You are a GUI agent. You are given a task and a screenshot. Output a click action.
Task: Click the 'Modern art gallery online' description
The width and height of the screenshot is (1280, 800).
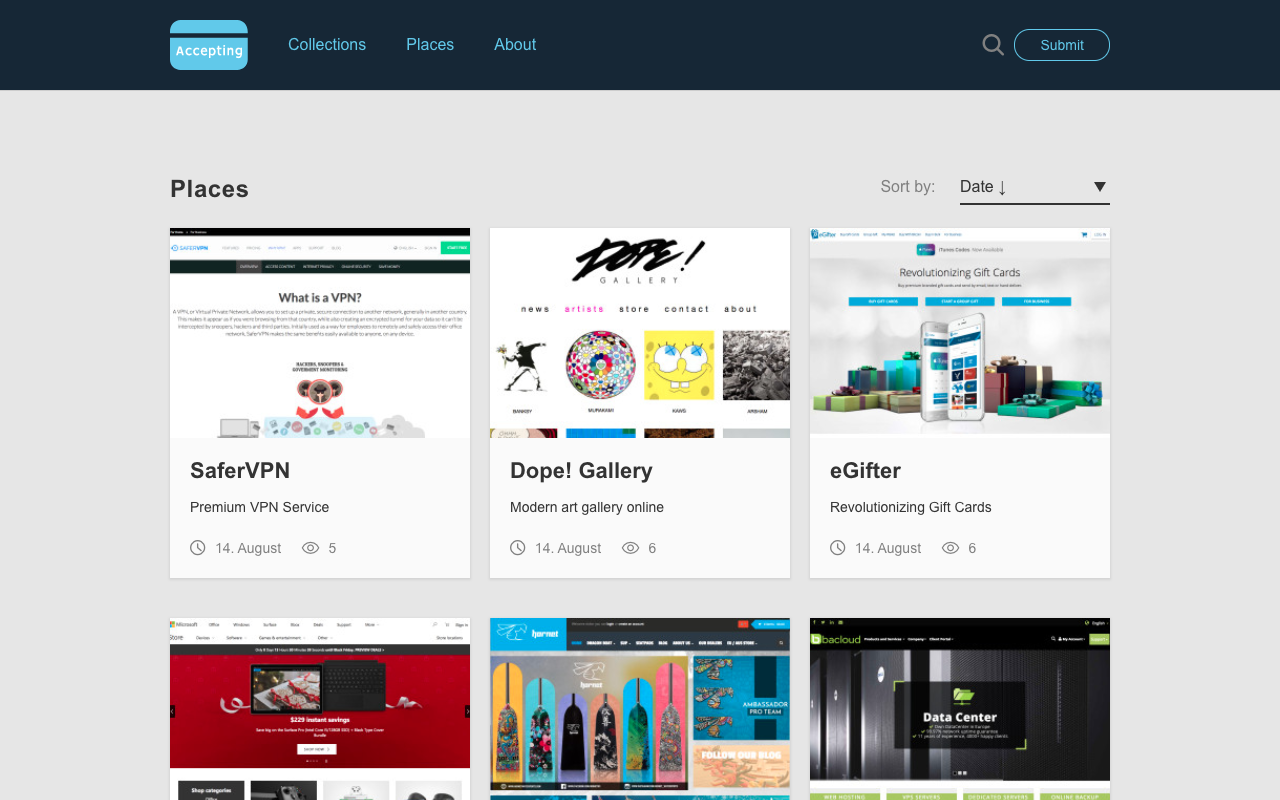pyautogui.click(x=587, y=507)
